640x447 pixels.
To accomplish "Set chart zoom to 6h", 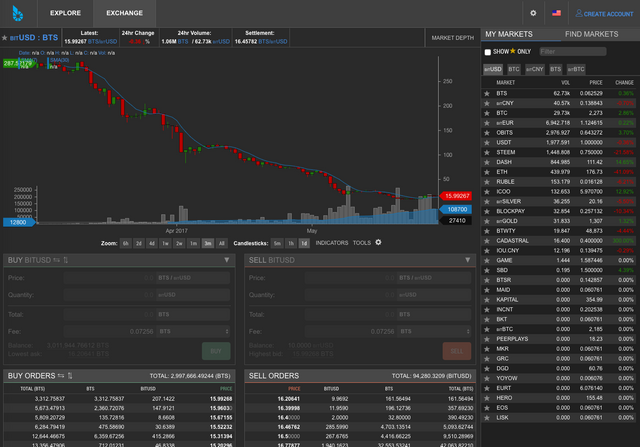I will click(x=126, y=243).
